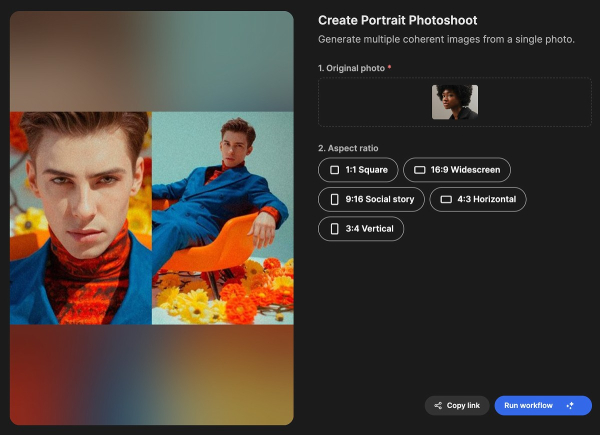
Task: Open the uploaded woman portrait thumbnail
Action: click(x=455, y=102)
